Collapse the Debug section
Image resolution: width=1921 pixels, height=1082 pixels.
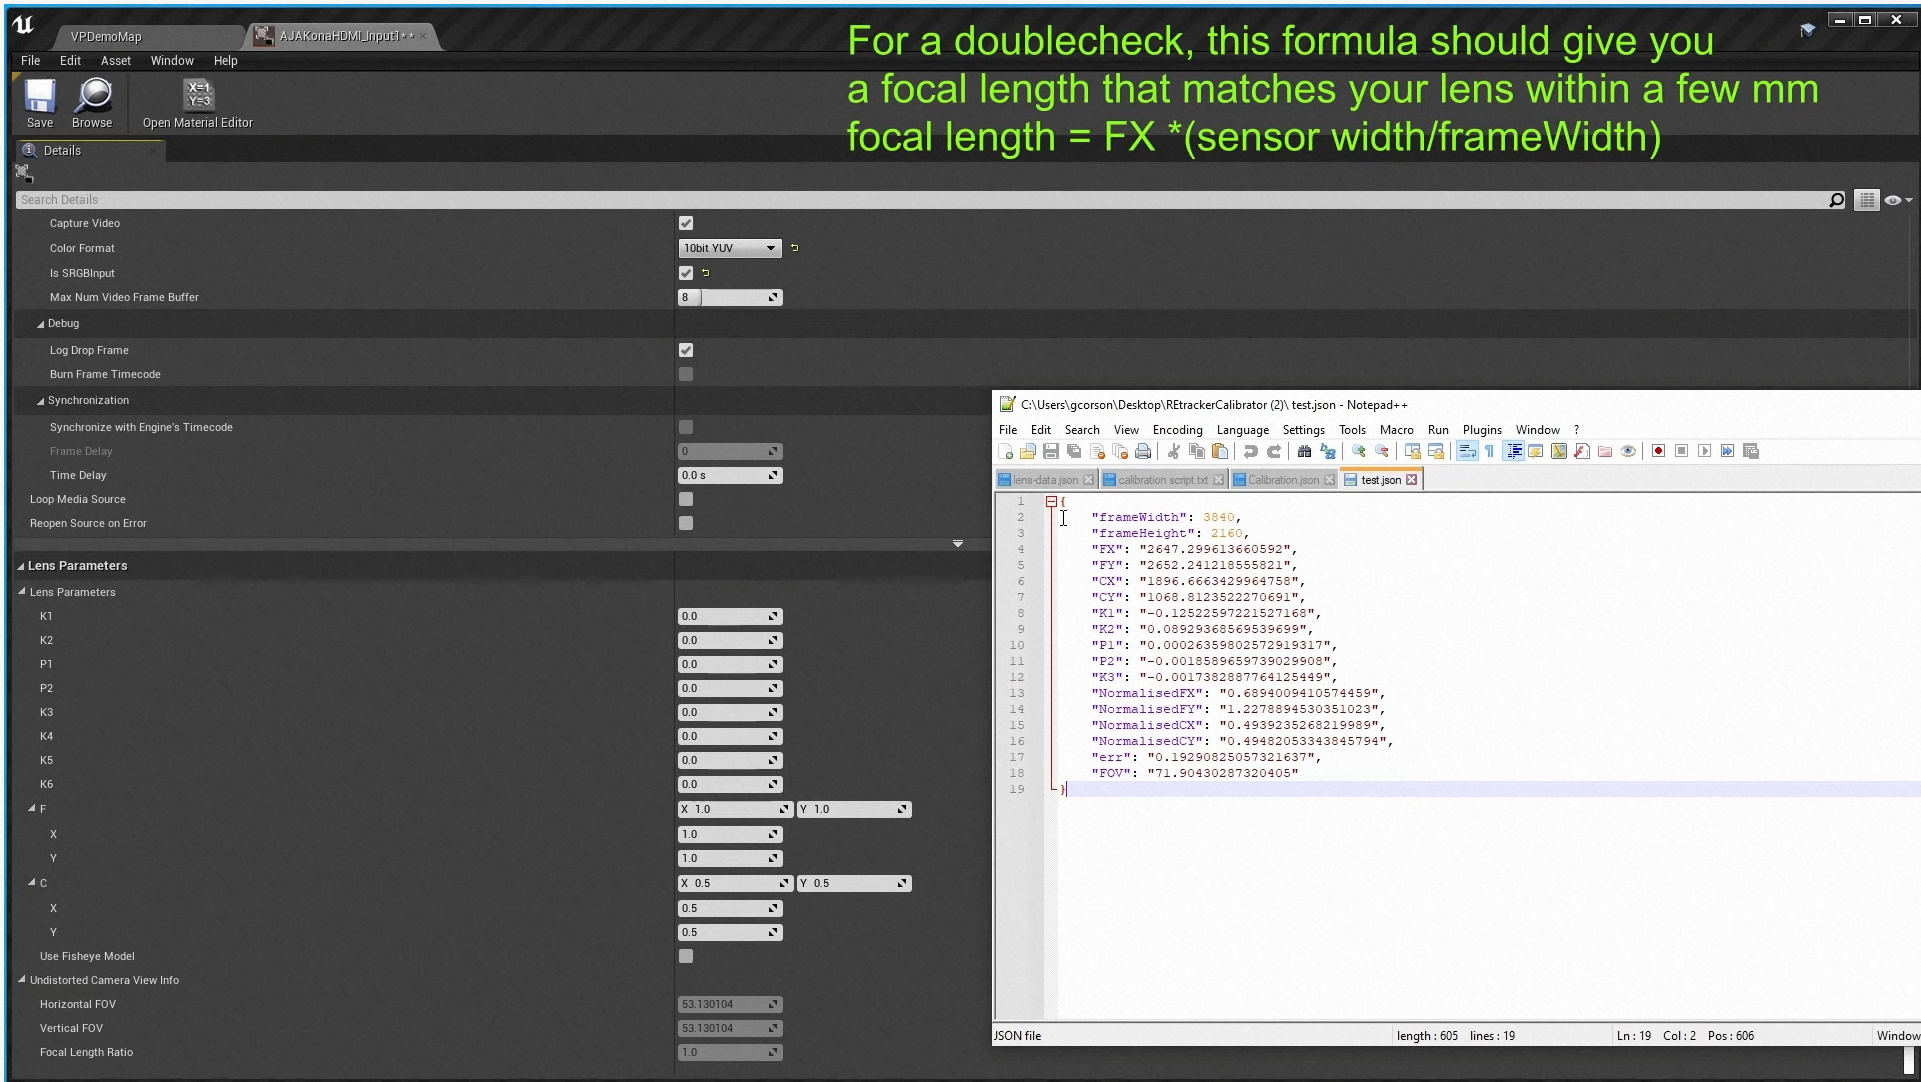[x=41, y=324]
